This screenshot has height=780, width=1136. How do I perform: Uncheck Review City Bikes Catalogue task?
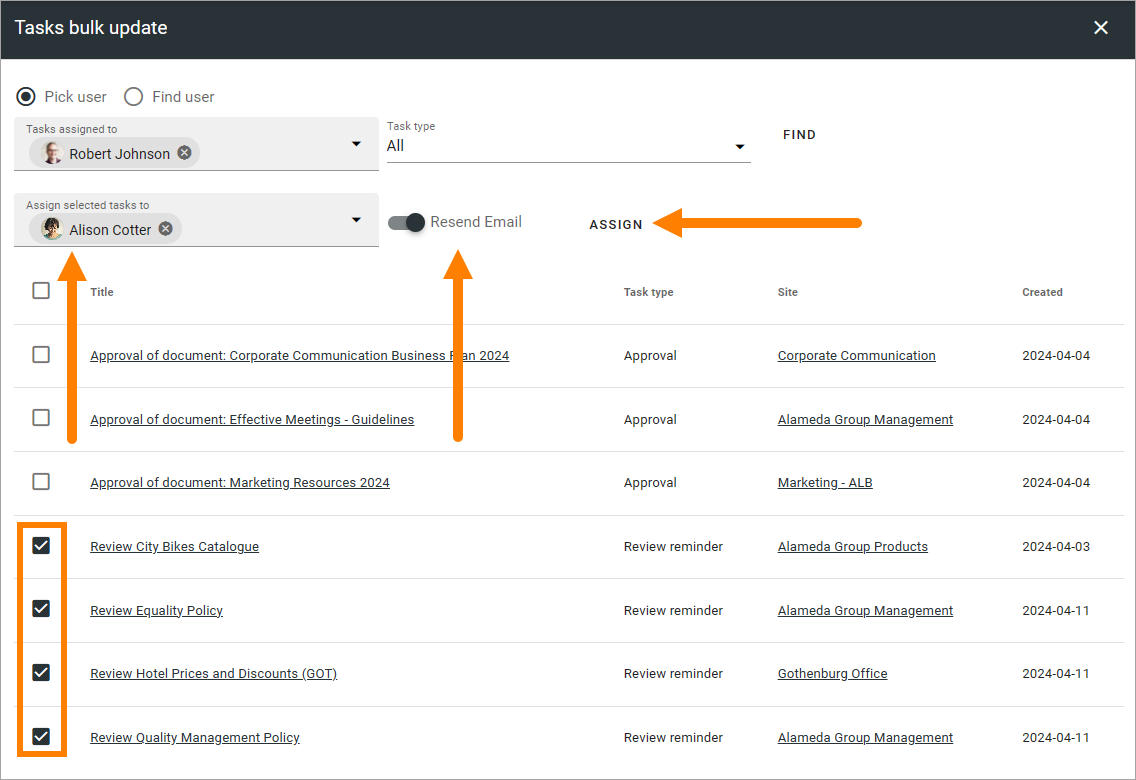click(x=41, y=545)
